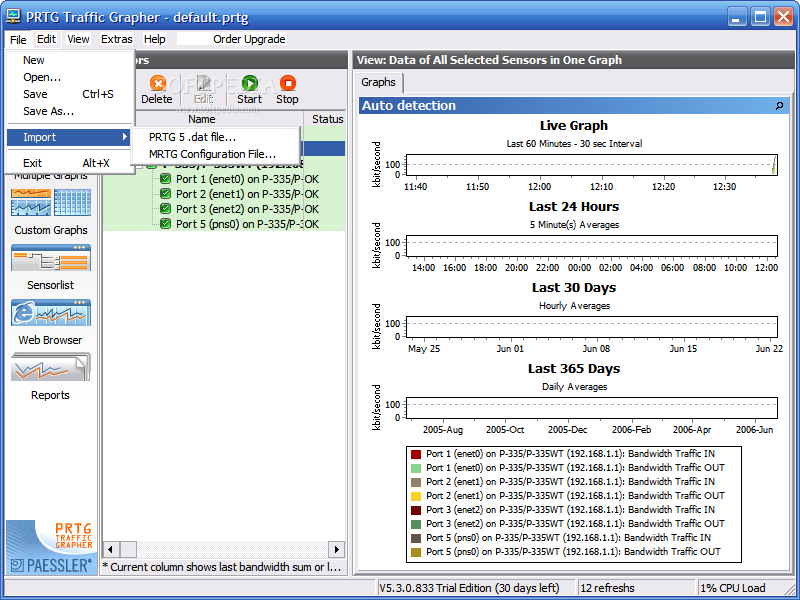800x600 pixels.
Task: Choose Exit from the File menu
Action: tap(70, 163)
